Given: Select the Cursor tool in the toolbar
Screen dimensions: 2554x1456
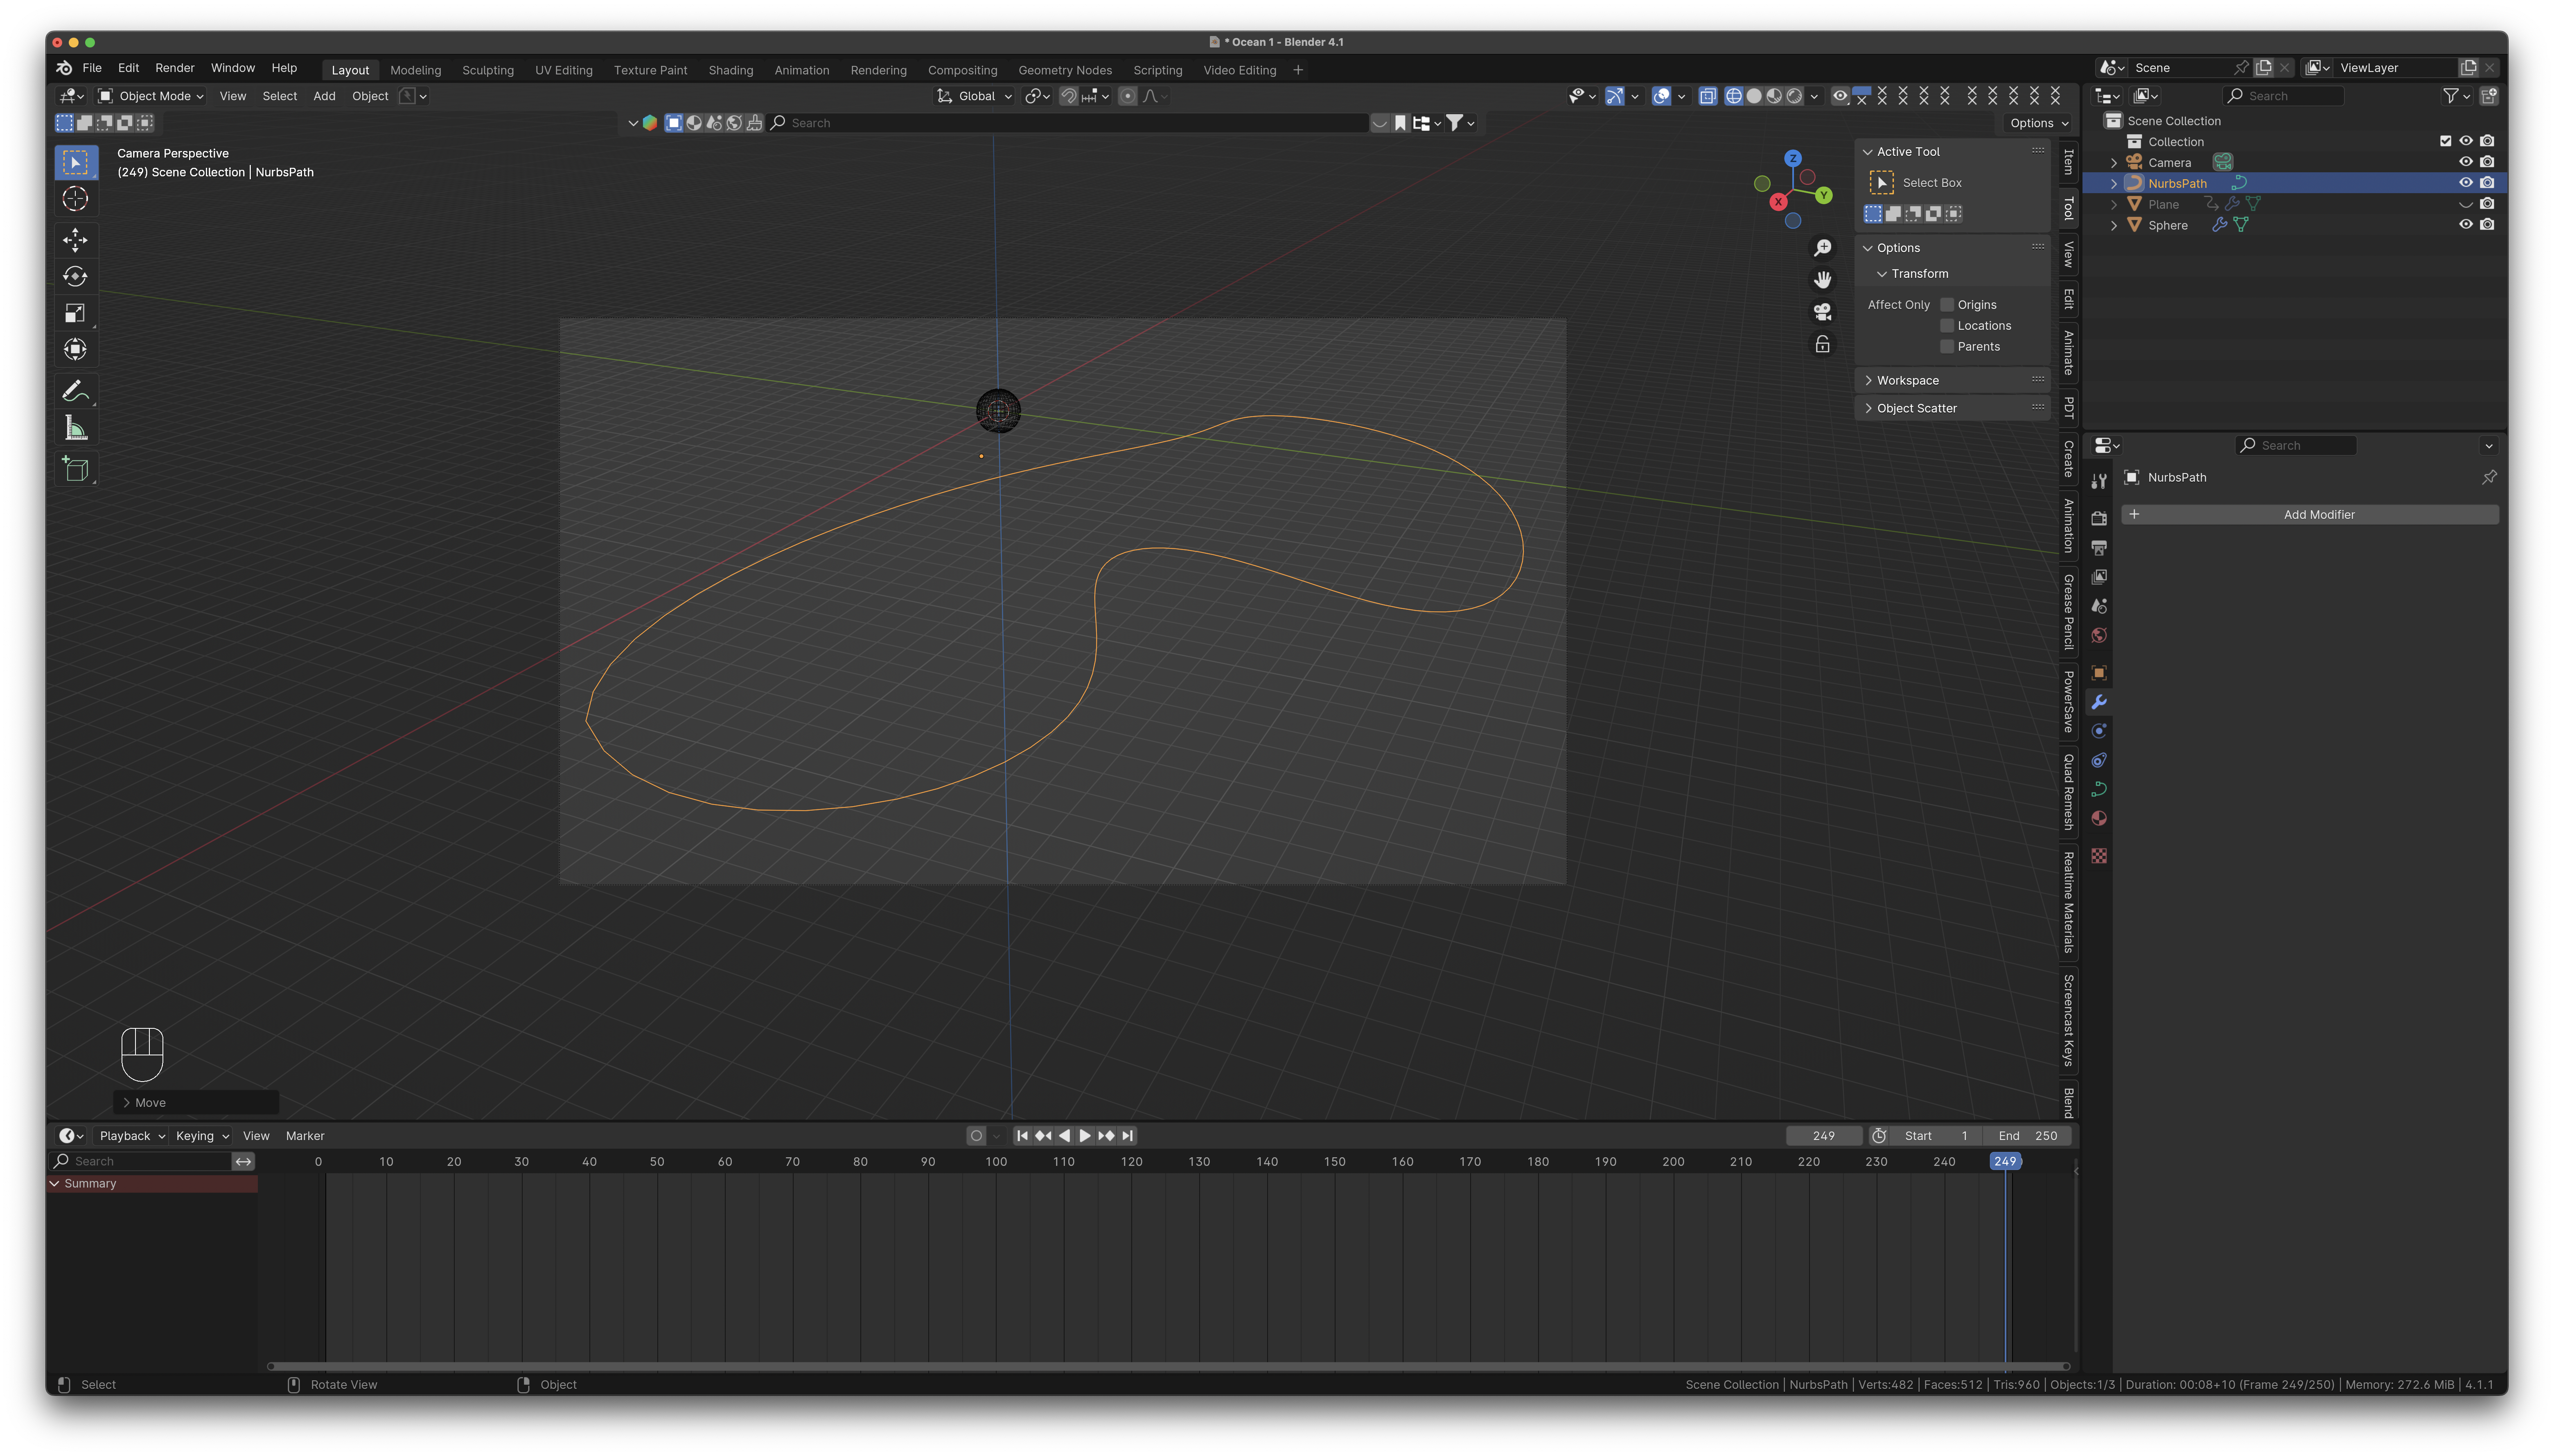Looking at the screenshot, I should pyautogui.click(x=75, y=199).
